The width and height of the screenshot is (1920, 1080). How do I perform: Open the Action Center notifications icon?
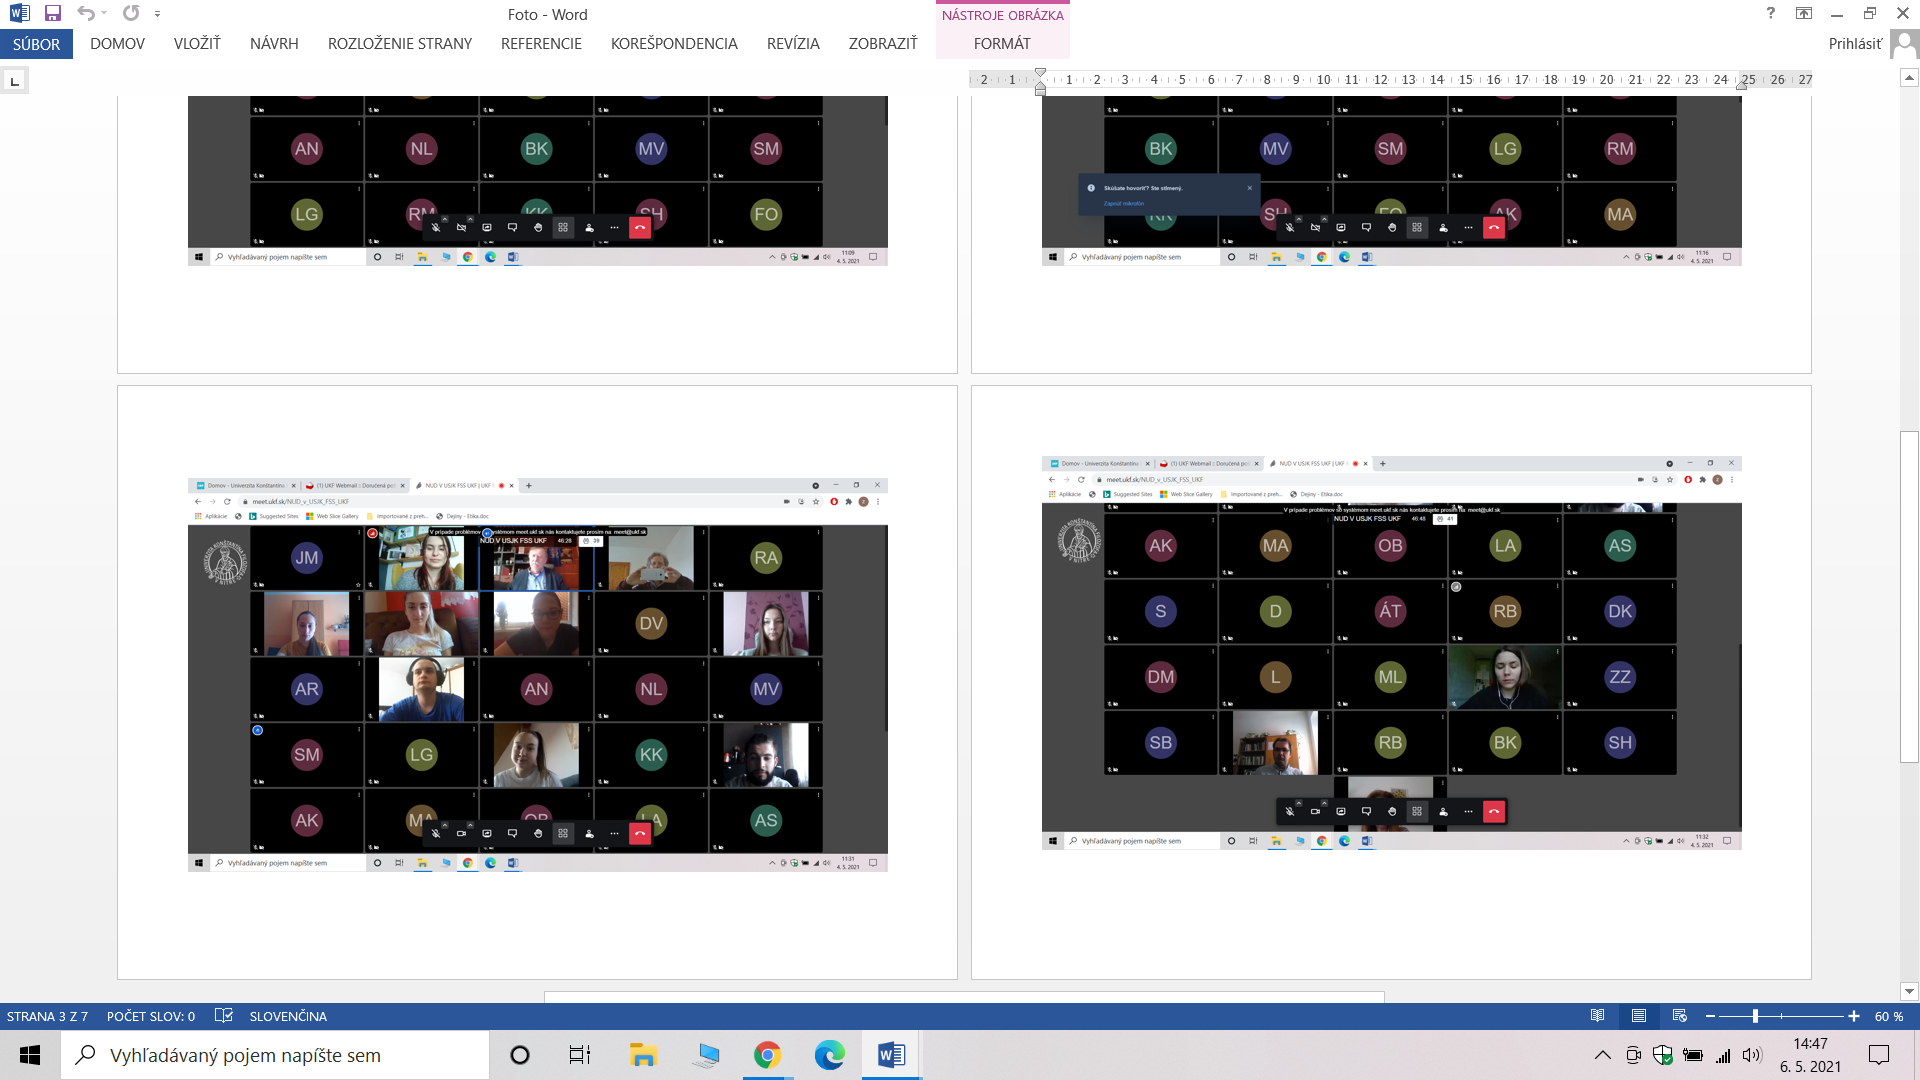click(x=1879, y=1055)
